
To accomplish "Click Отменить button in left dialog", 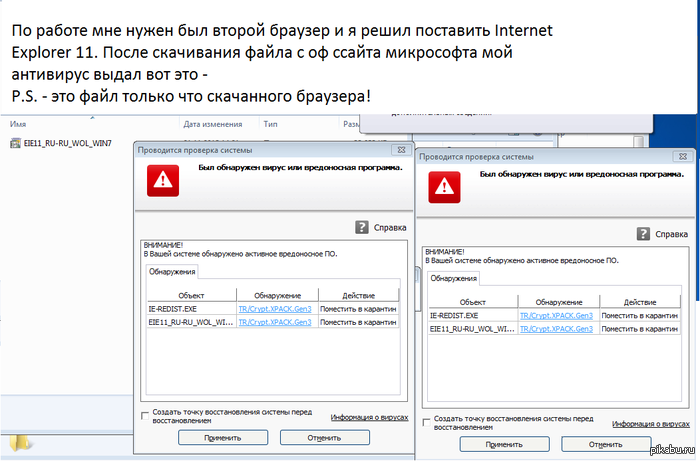I will pyautogui.click(x=325, y=438).
